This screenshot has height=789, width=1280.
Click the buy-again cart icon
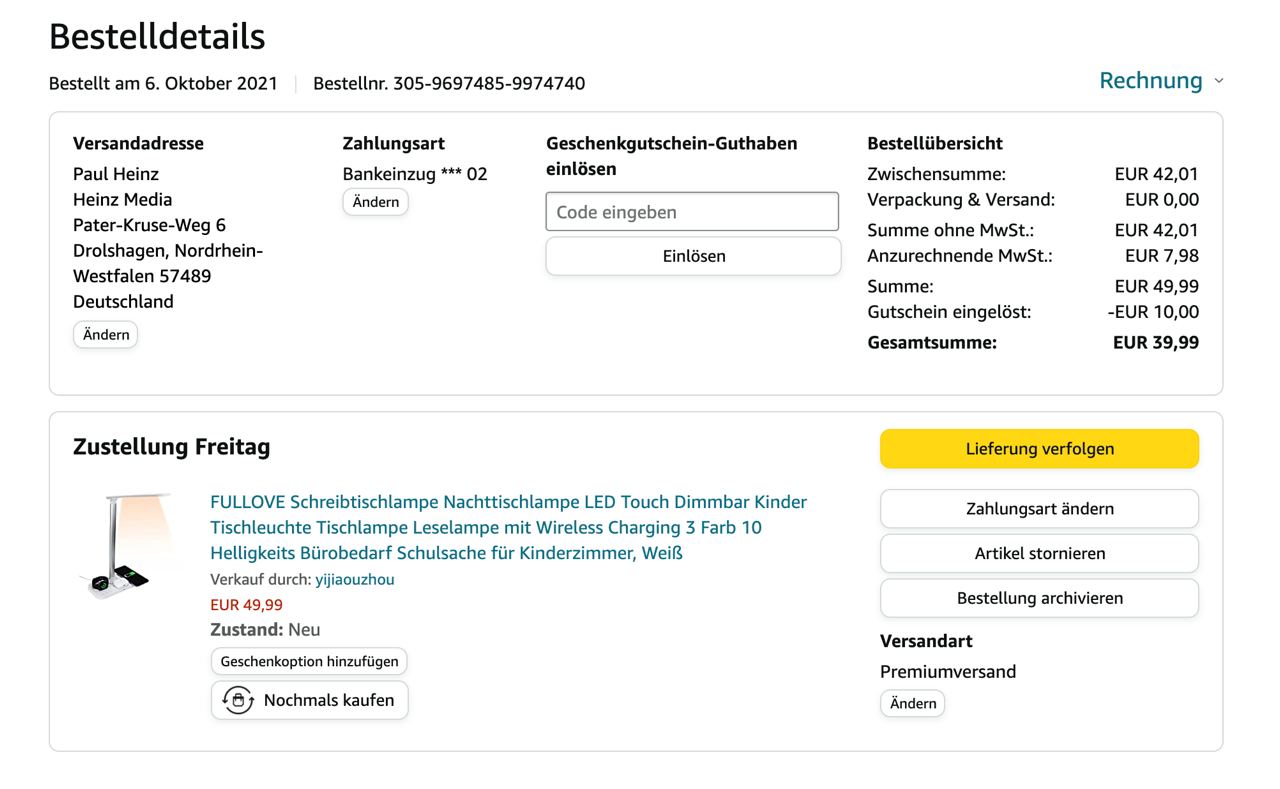pyautogui.click(x=237, y=700)
